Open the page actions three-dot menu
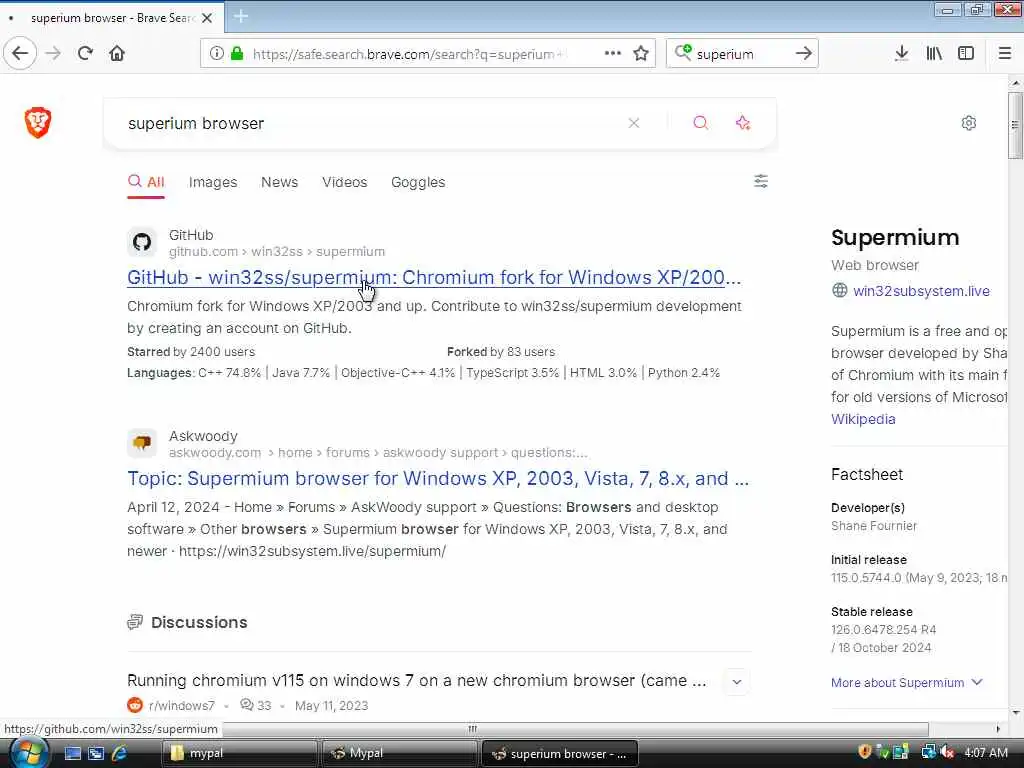This screenshot has height=768, width=1024. click(x=613, y=54)
